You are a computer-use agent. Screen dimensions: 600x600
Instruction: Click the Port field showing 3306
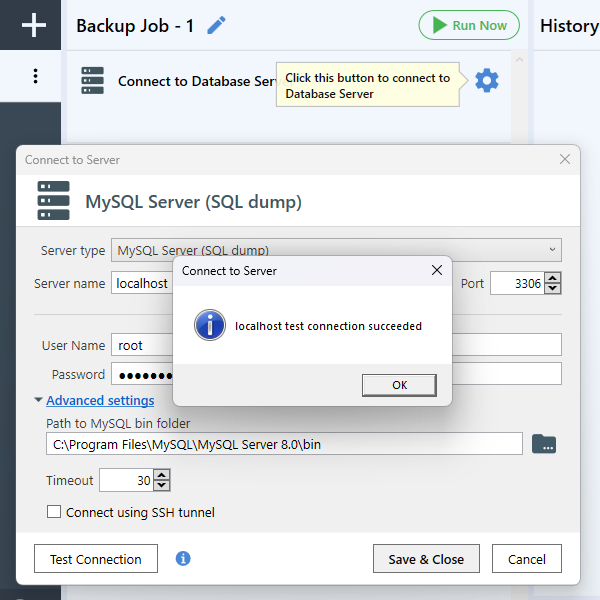point(517,283)
